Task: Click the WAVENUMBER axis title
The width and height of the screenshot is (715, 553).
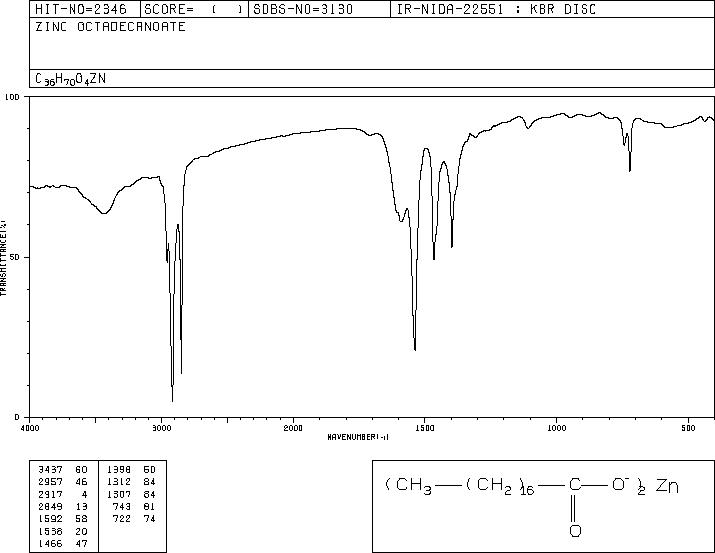Action: (x=358, y=437)
